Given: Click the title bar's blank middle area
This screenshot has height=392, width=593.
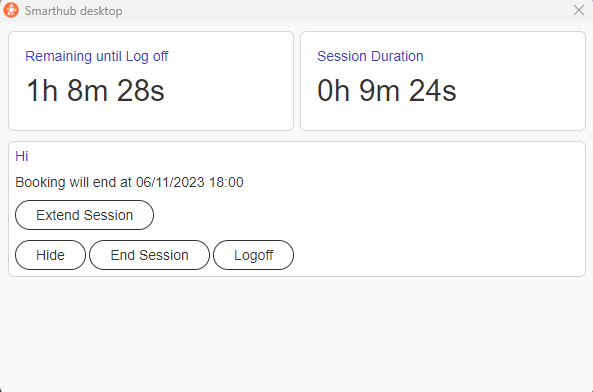Looking at the screenshot, I should pos(340,11).
